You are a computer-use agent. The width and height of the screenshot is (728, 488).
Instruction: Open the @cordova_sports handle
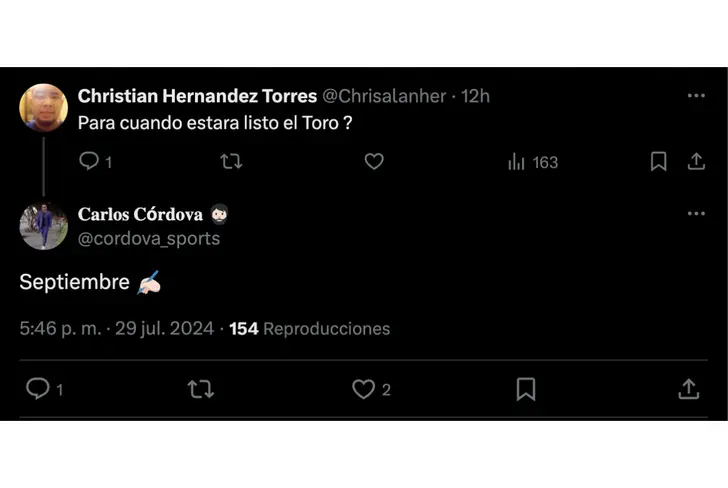pos(149,239)
